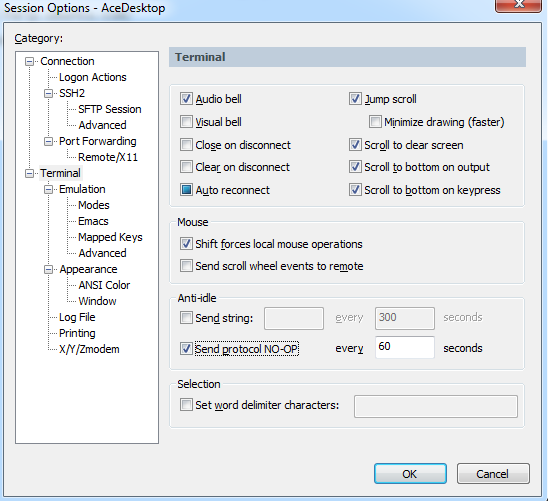The width and height of the screenshot is (548, 501).
Task: Open Printing category
Action: click(77, 333)
